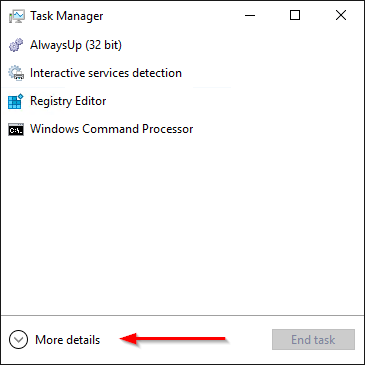This screenshot has height=365, width=365.
Task: Click the Task Manager title text
Action: pyautogui.click(x=67, y=16)
